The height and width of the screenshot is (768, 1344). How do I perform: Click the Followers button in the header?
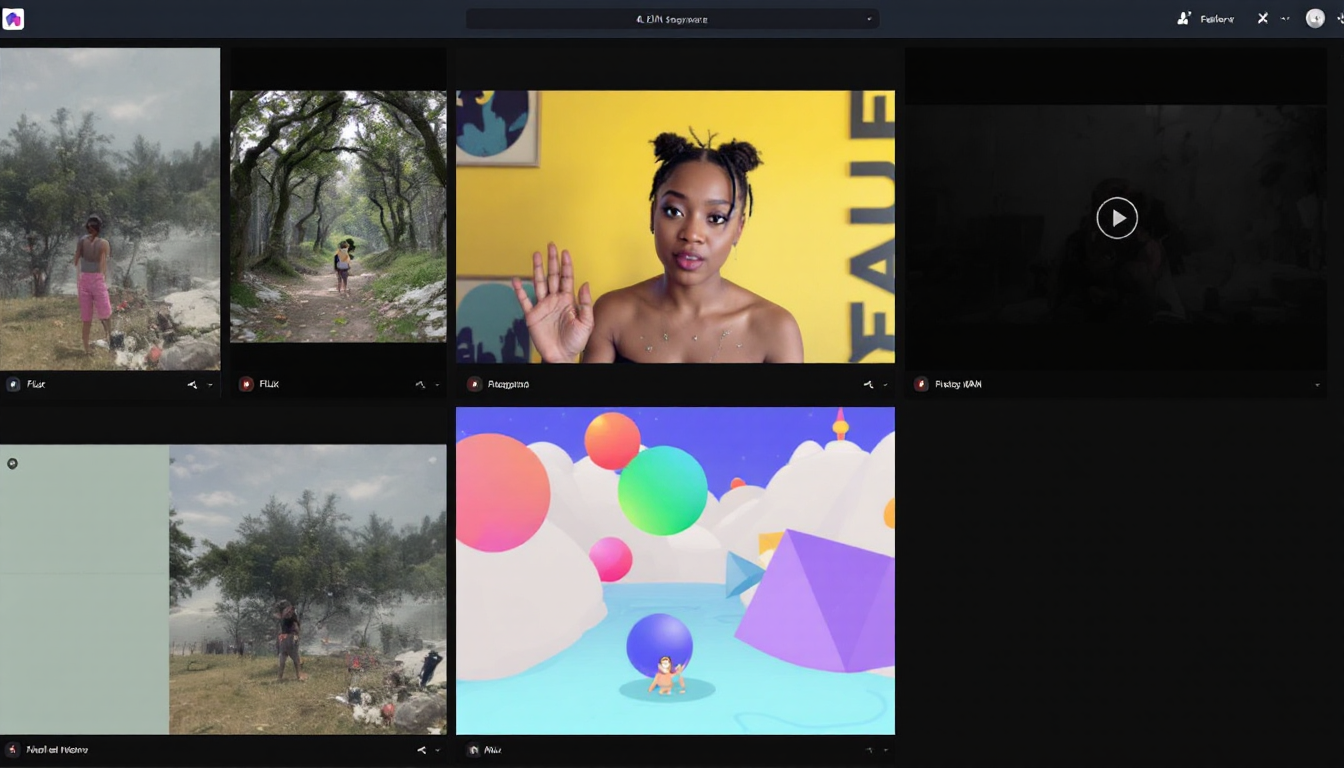click(x=1206, y=19)
